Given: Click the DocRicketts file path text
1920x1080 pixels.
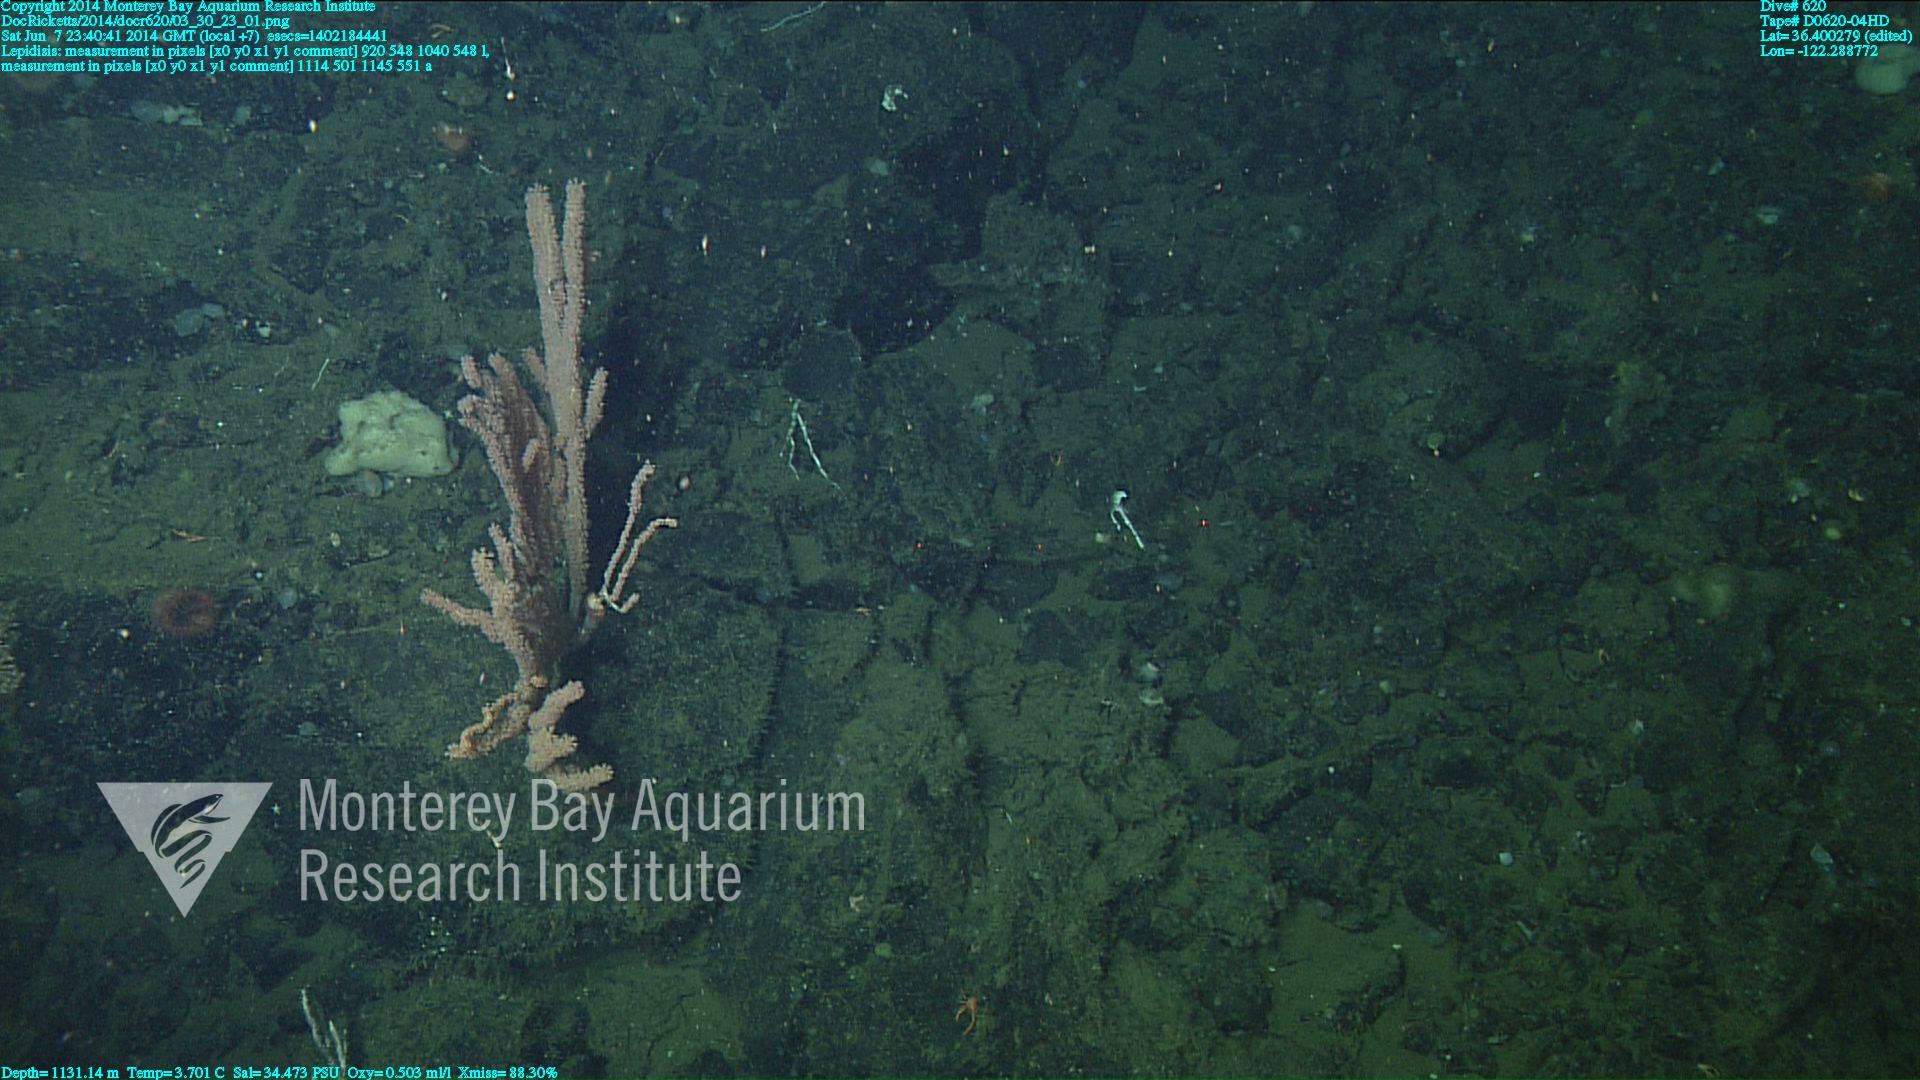Looking at the screenshot, I should click(x=145, y=21).
